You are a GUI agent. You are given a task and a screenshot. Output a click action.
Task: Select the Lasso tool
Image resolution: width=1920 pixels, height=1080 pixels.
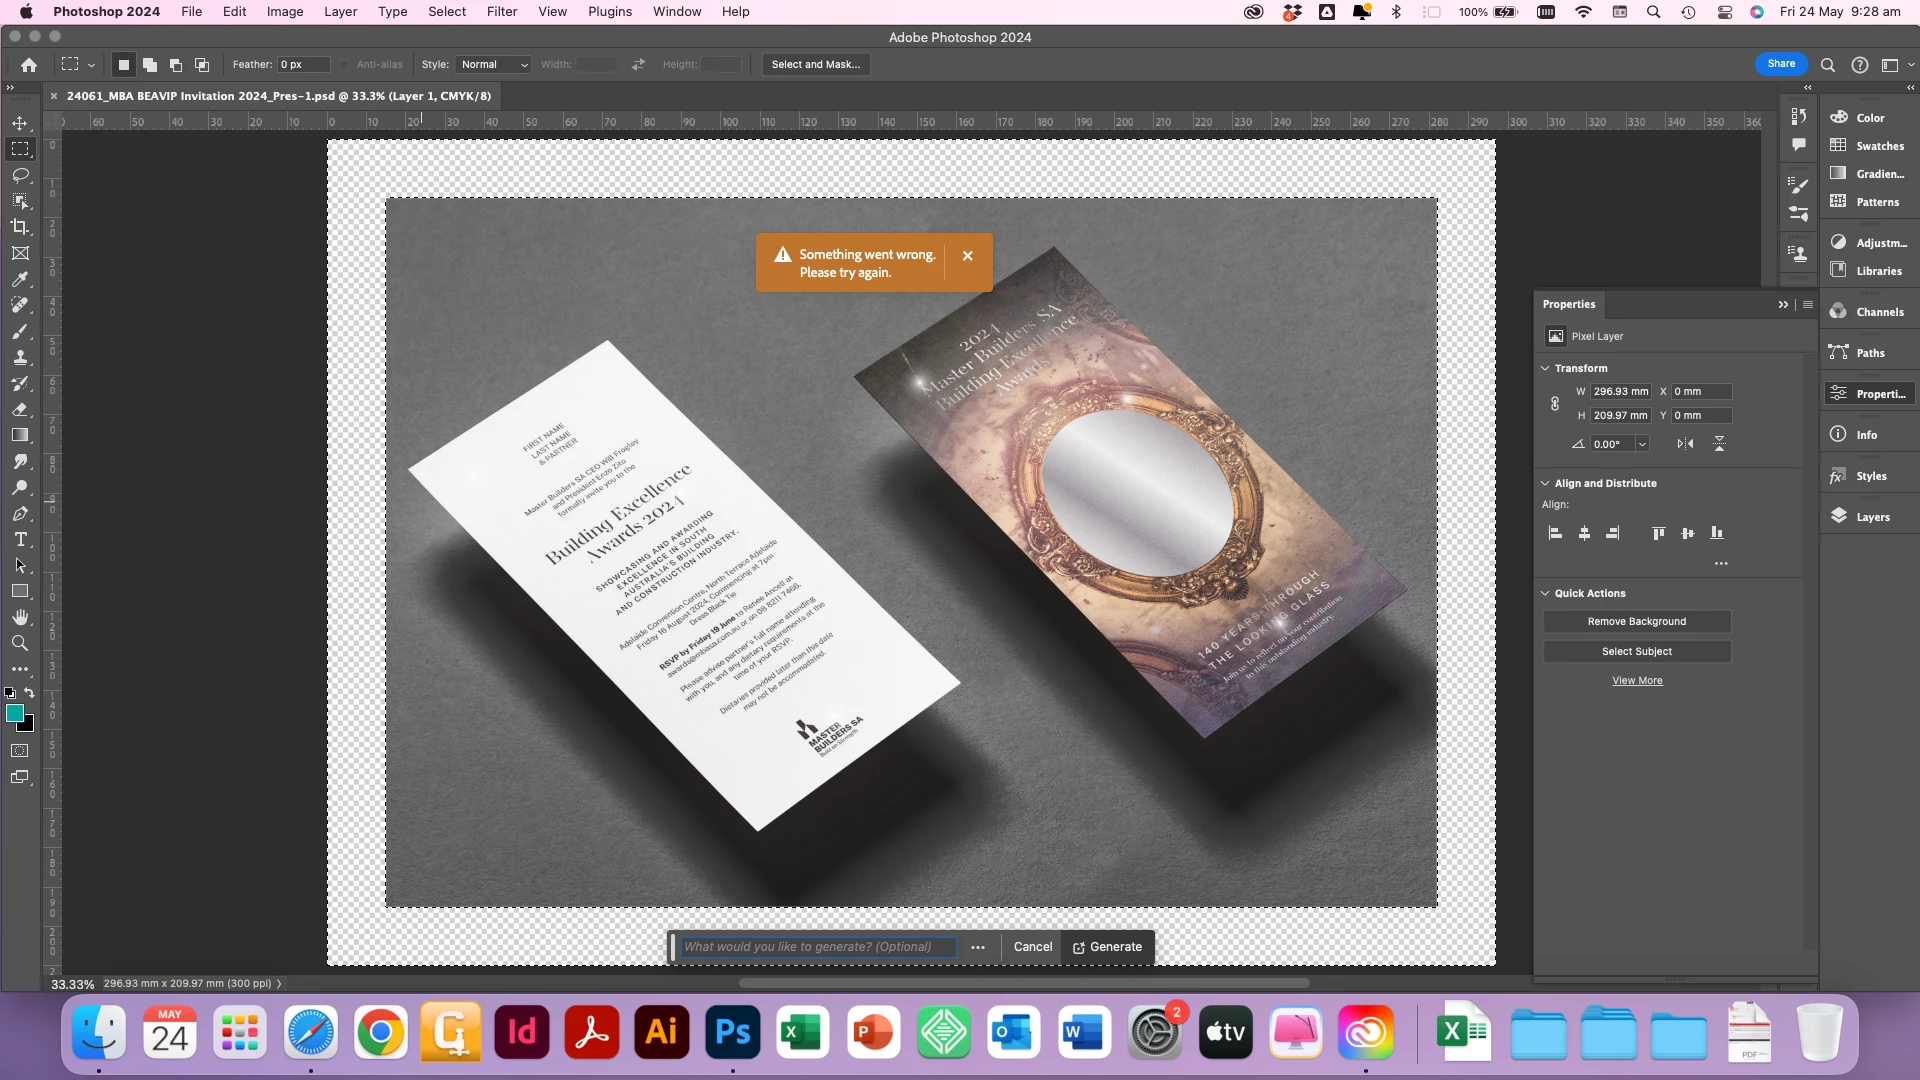[x=20, y=175]
